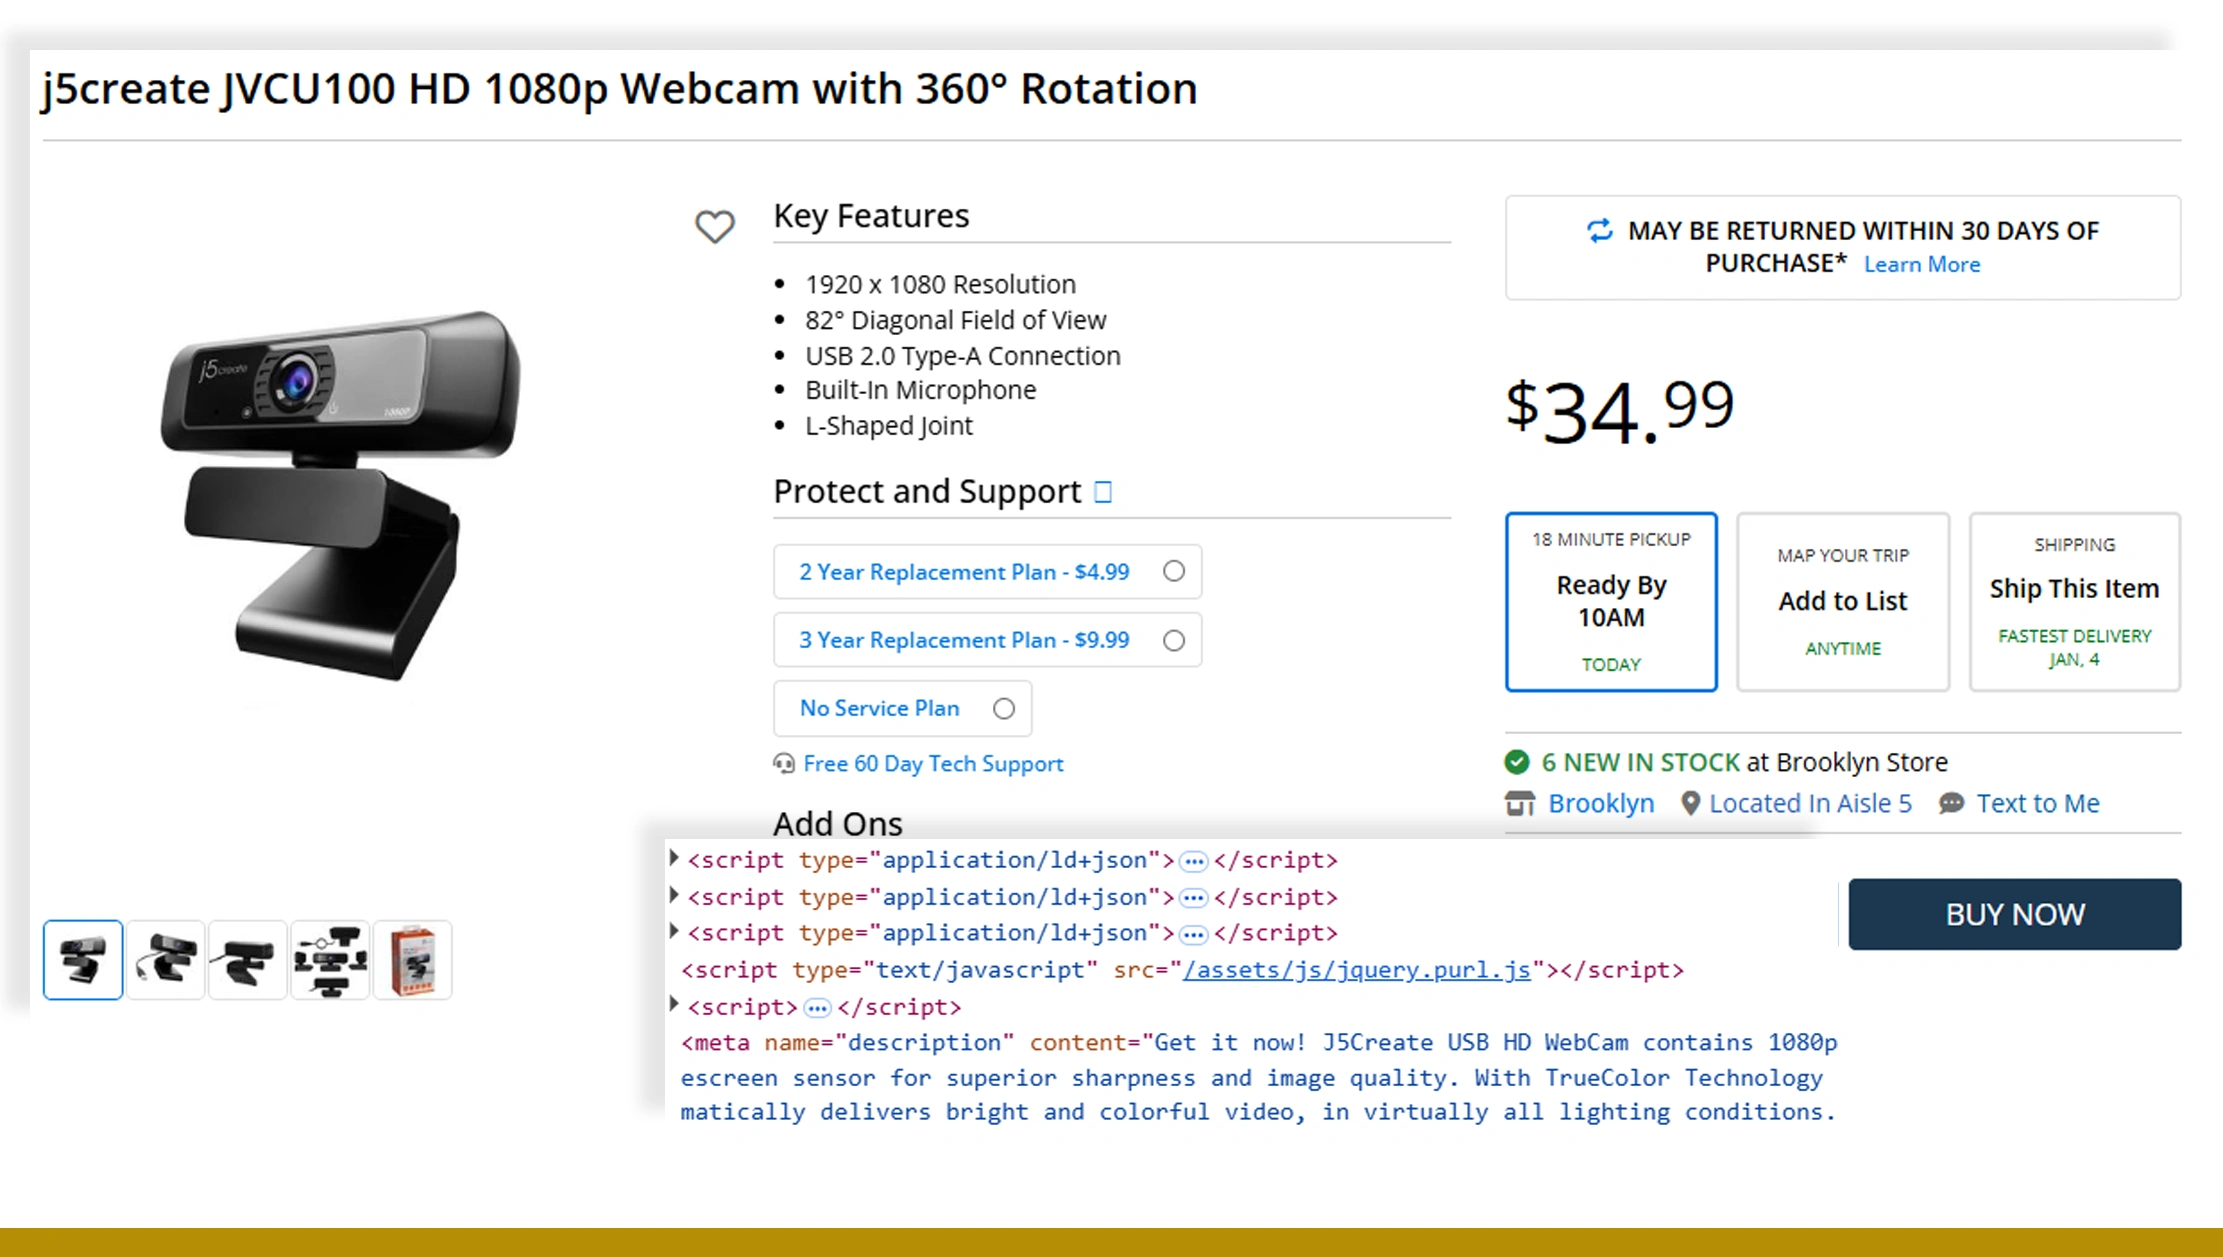
Task: Click the location pin beside Located In Aisle 5
Action: tap(1690, 803)
